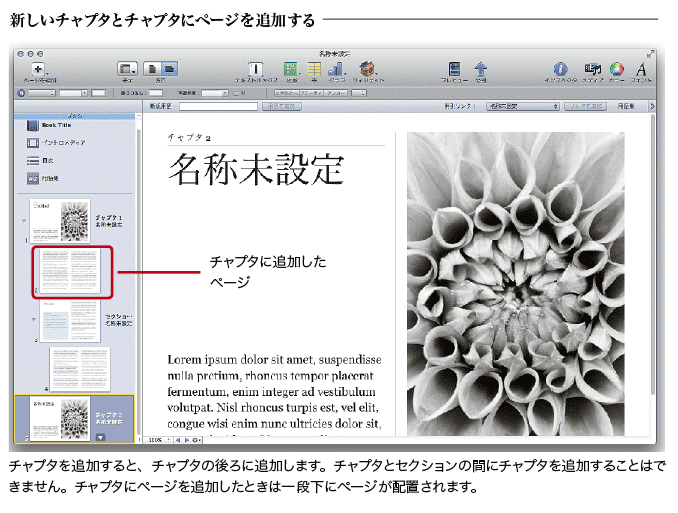
Task: Open the small dropdown after the anchor segment
Action: (x=358, y=93)
